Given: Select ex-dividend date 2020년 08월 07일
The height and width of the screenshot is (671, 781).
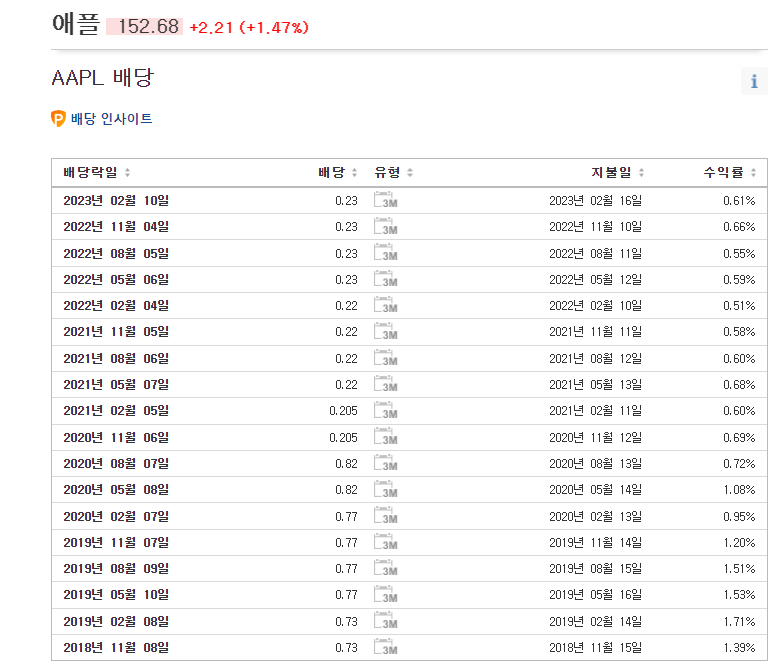Looking at the screenshot, I should click(x=116, y=463).
